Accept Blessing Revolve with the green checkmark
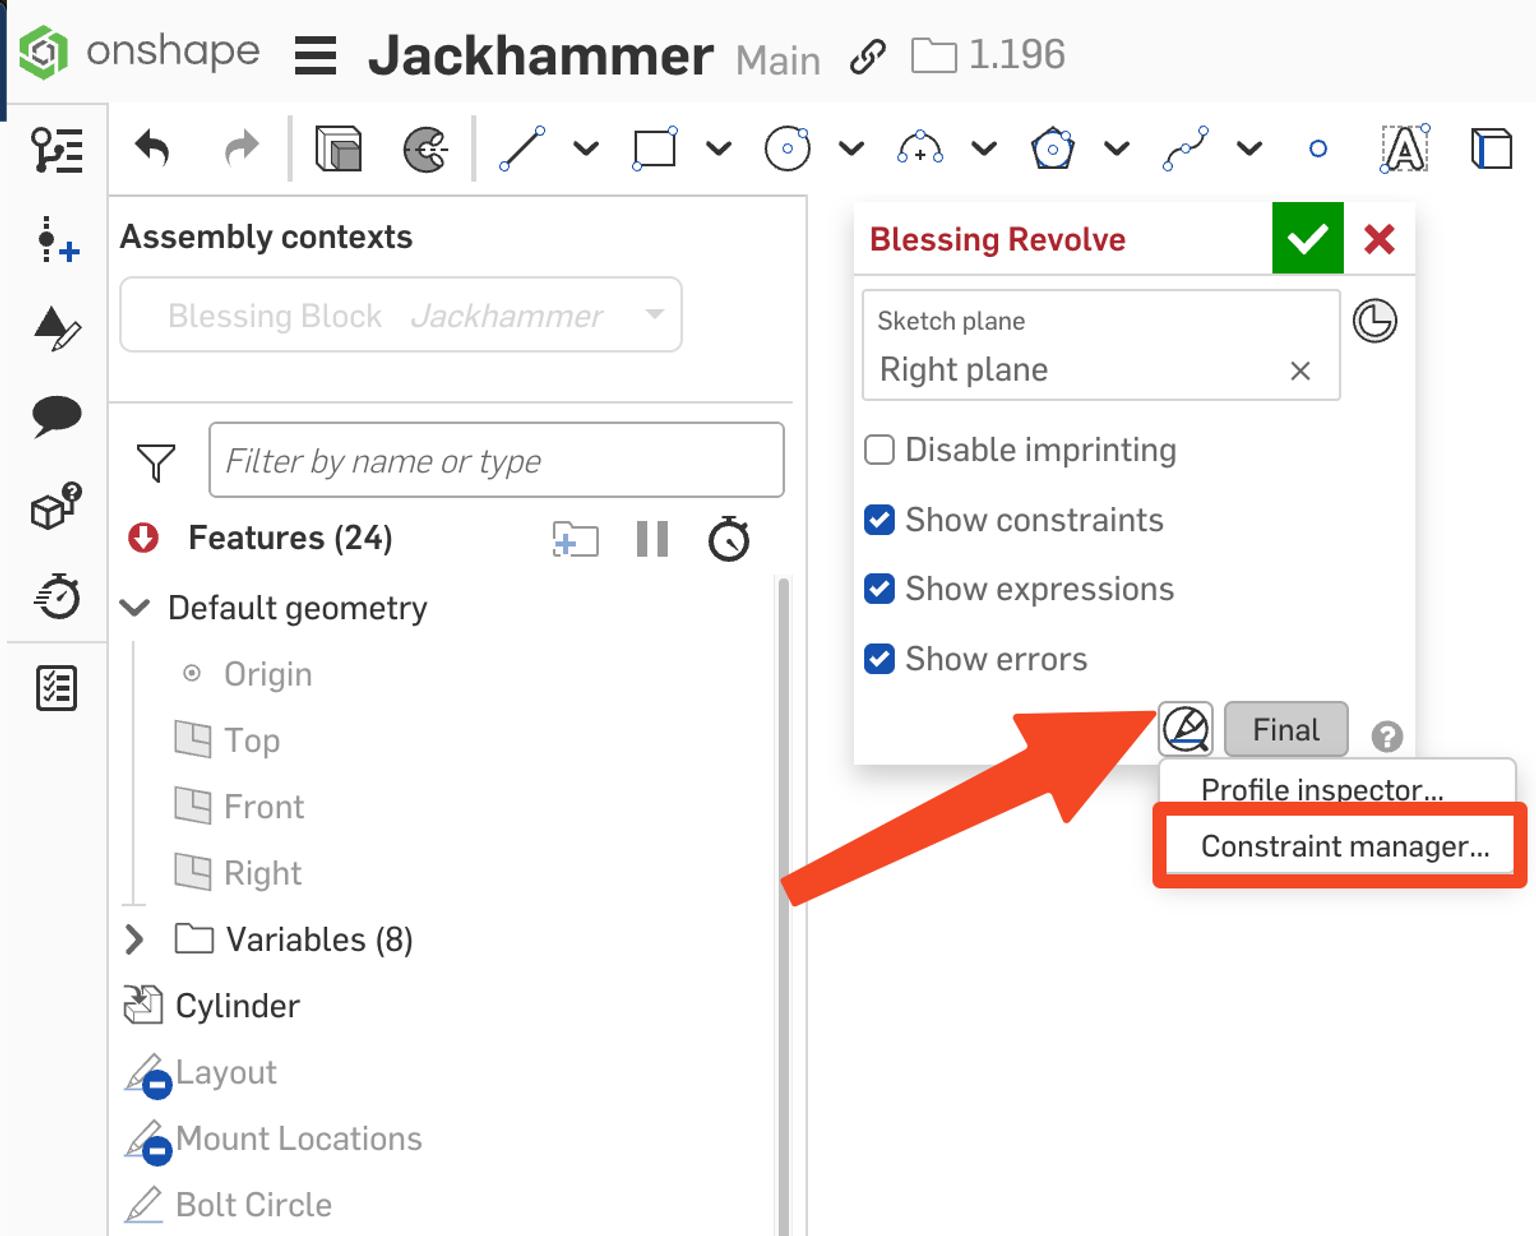The height and width of the screenshot is (1236, 1536). point(1307,239)
